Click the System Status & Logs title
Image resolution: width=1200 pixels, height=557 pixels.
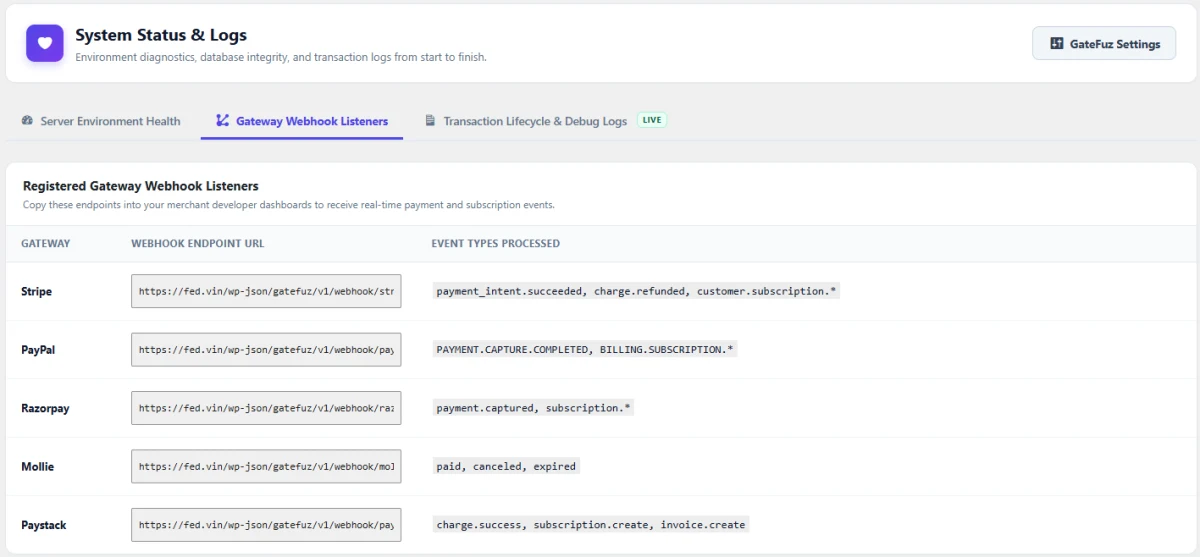[x=161, y=35]
